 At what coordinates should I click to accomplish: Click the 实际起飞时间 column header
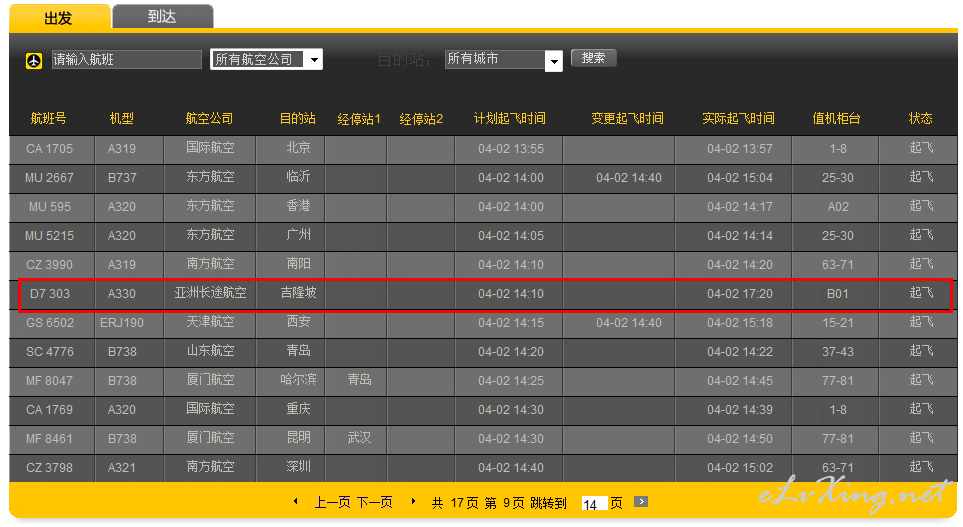(x=738, y=119)
